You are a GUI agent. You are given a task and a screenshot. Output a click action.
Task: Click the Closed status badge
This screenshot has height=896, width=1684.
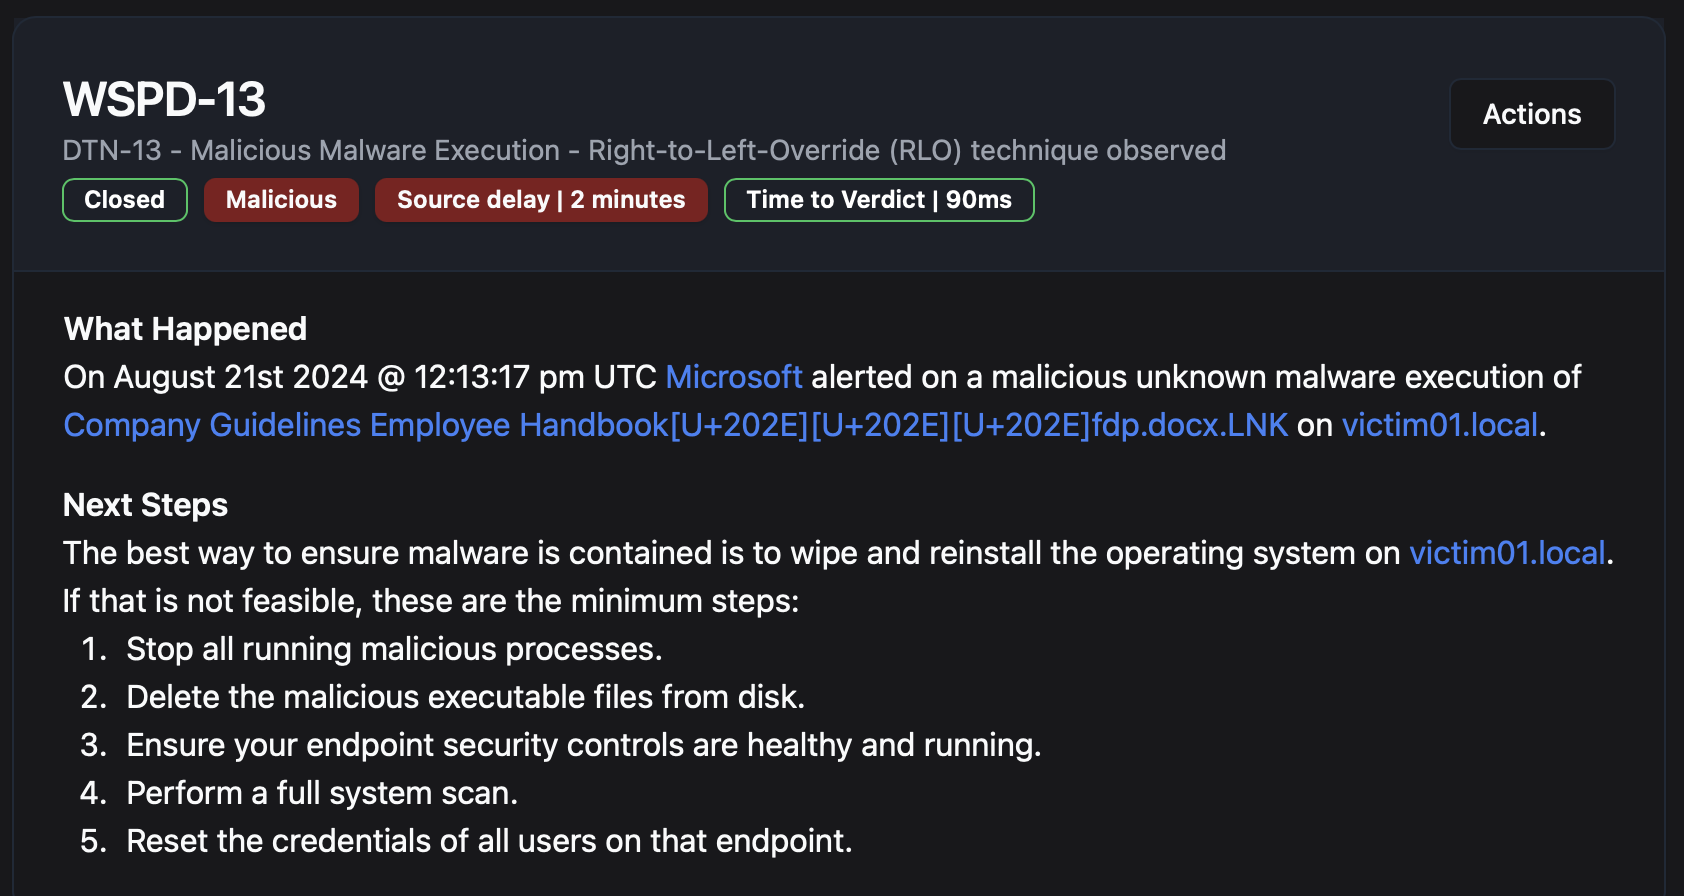[x=124, y=199]
